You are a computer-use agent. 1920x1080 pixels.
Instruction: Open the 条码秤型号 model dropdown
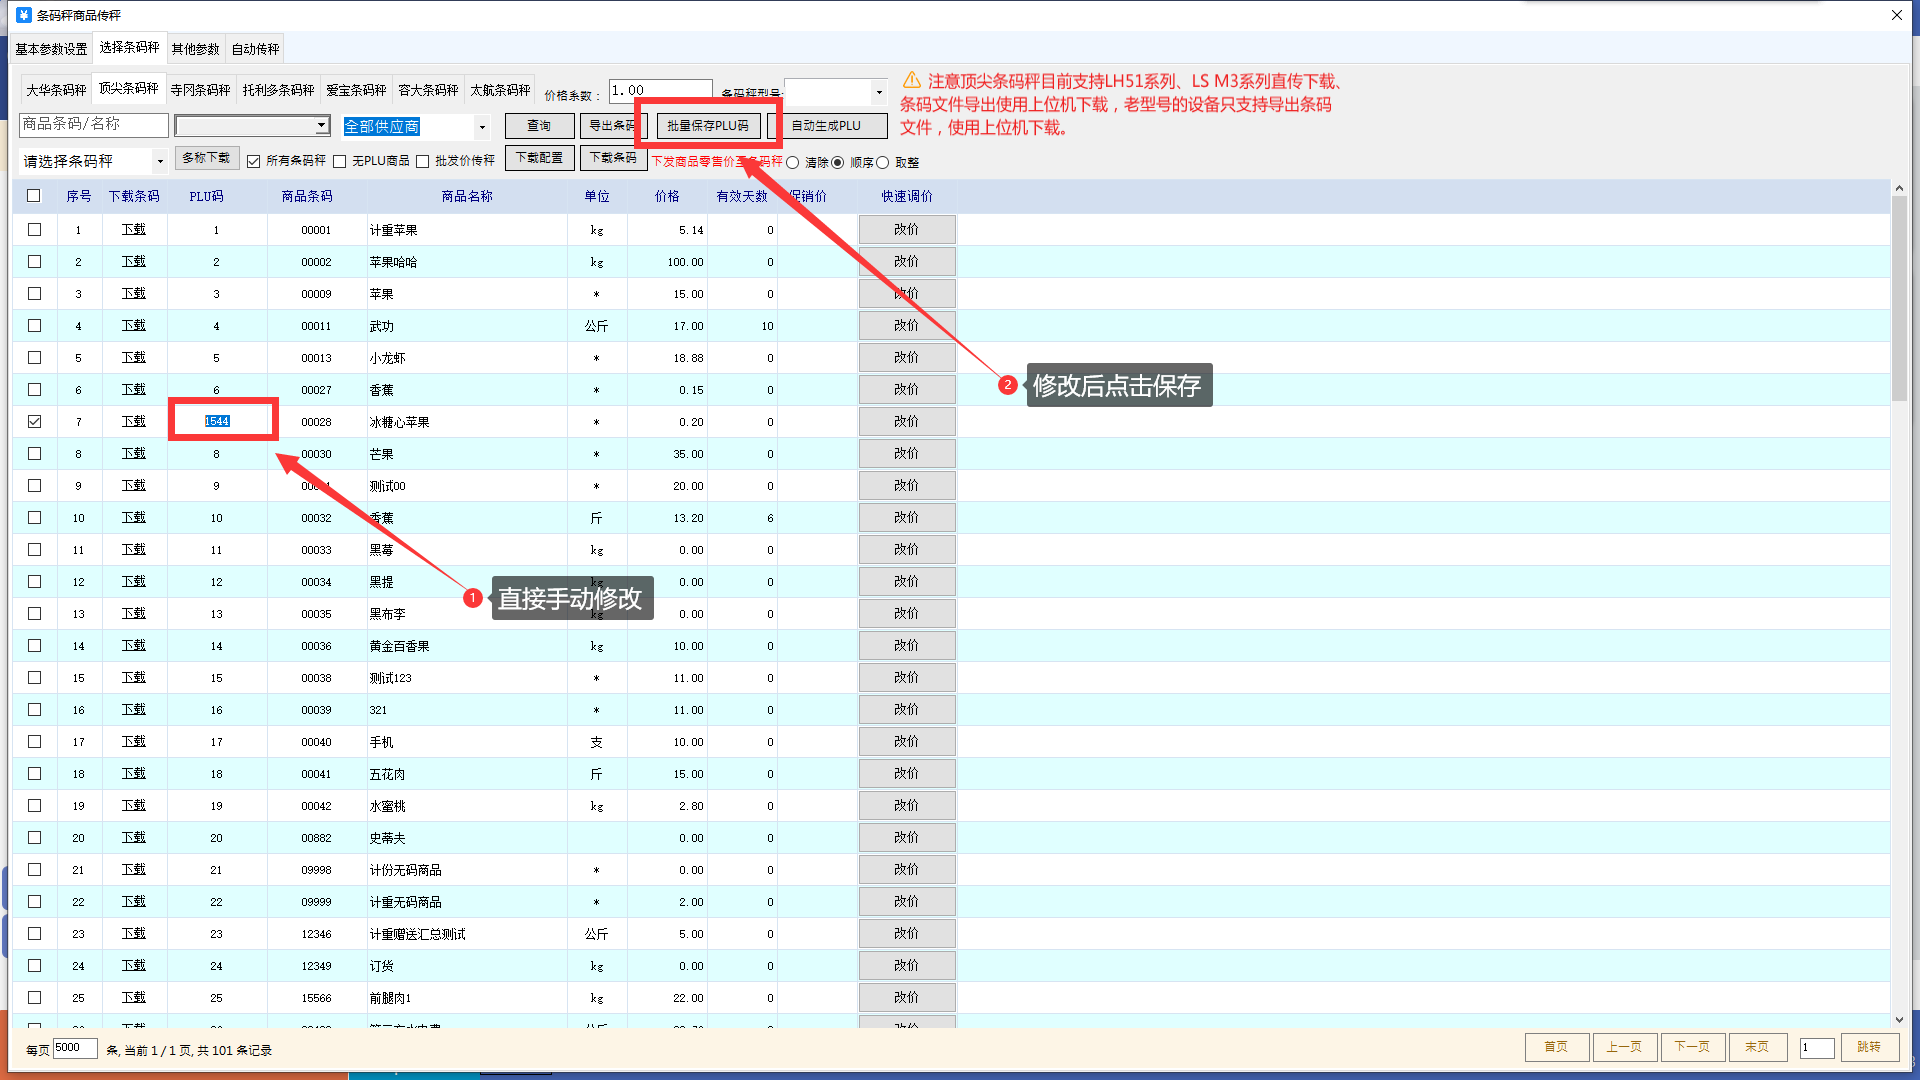tap(879, 92)
